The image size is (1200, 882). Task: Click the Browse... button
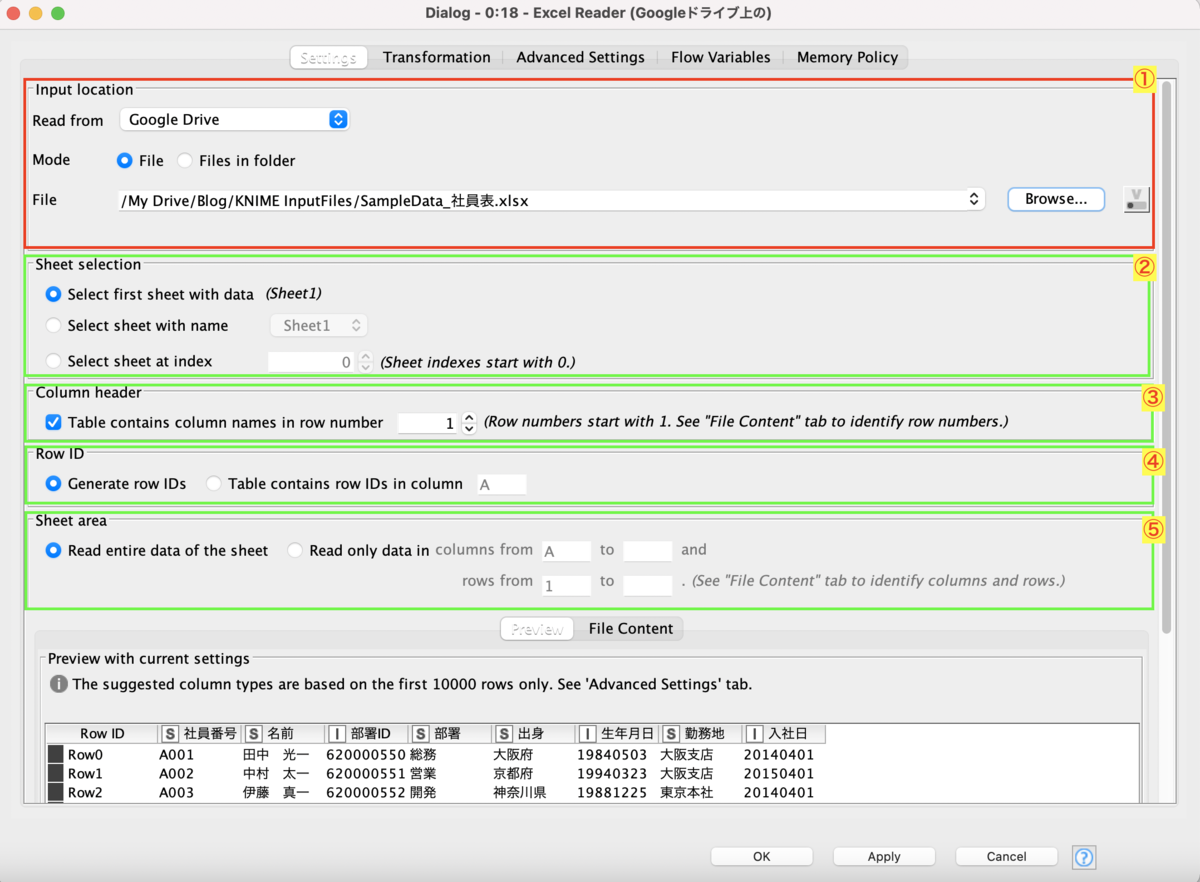[x=1056, y=199]
